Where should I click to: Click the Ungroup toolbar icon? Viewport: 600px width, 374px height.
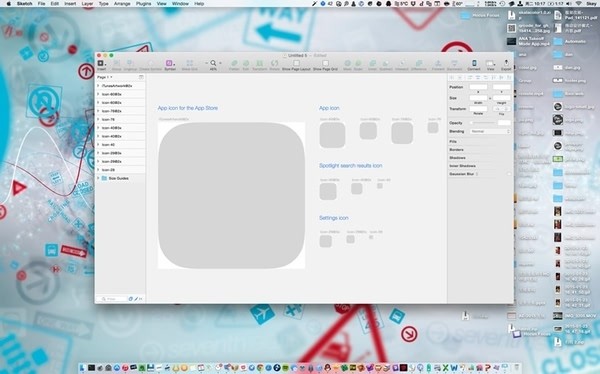point(130,64)
